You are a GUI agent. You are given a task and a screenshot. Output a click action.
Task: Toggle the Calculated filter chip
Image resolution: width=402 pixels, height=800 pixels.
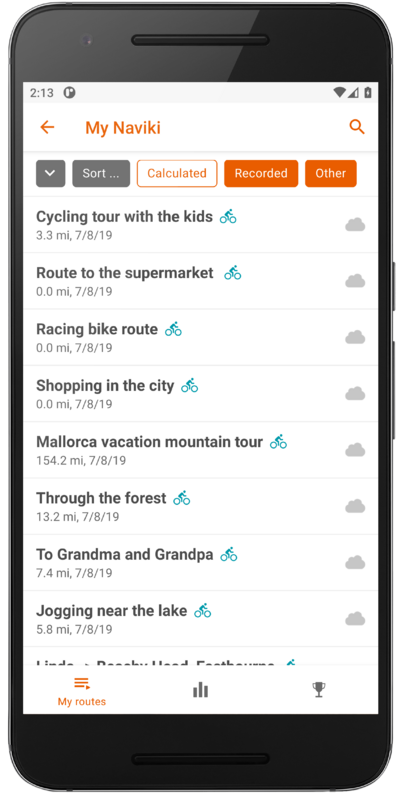(177, 173)
